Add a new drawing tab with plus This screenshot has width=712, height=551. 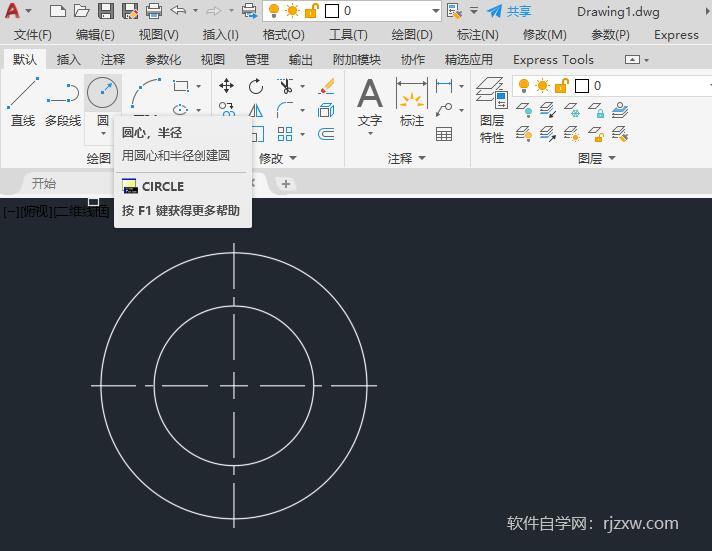[286, 184]
